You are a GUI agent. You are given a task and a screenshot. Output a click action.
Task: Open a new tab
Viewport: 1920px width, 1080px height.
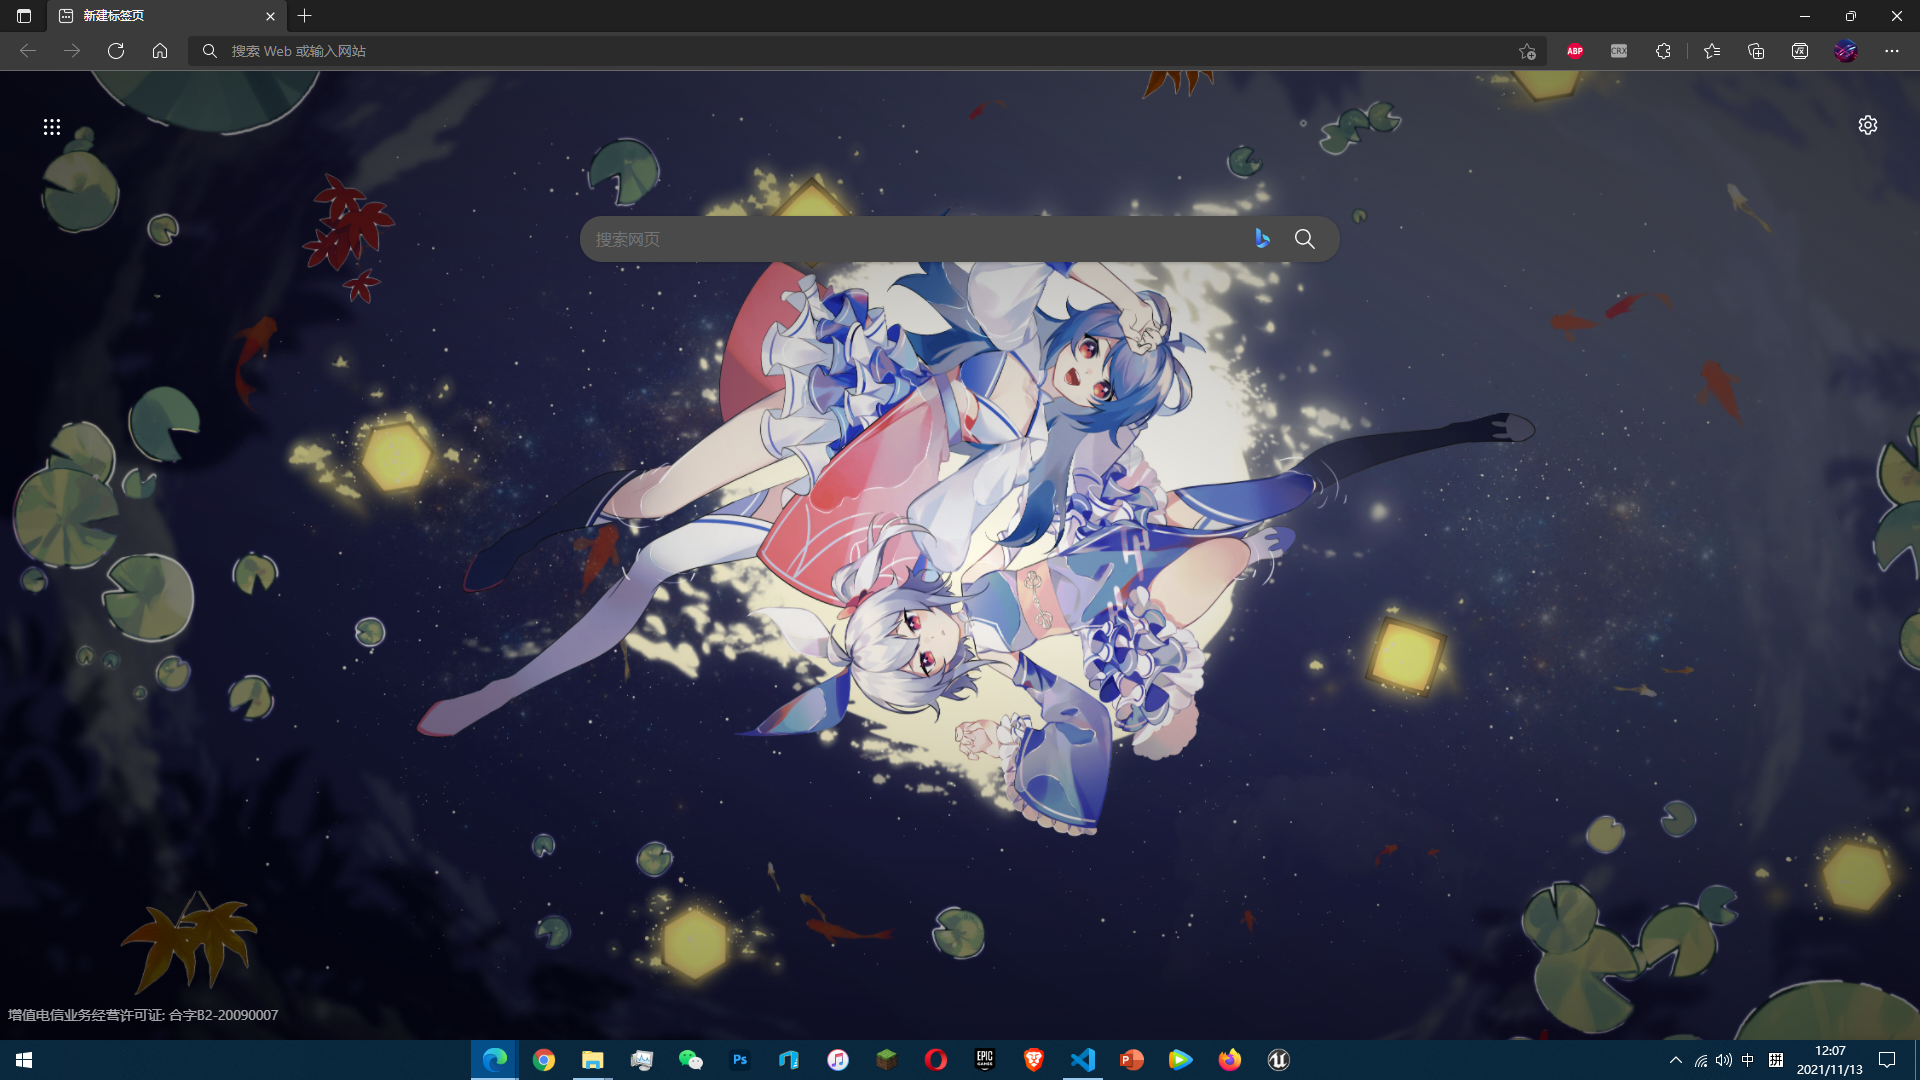[x=305, y=16]
